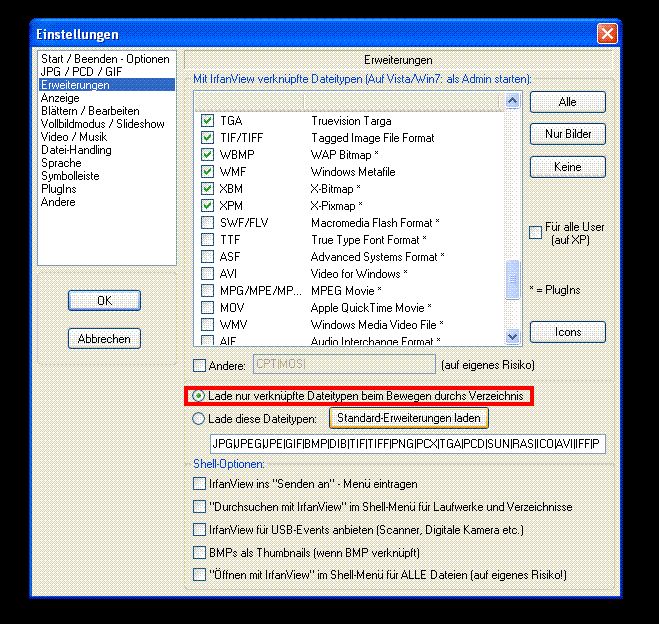Click the file type list scrollbar thumb

(x=512, y=280)
